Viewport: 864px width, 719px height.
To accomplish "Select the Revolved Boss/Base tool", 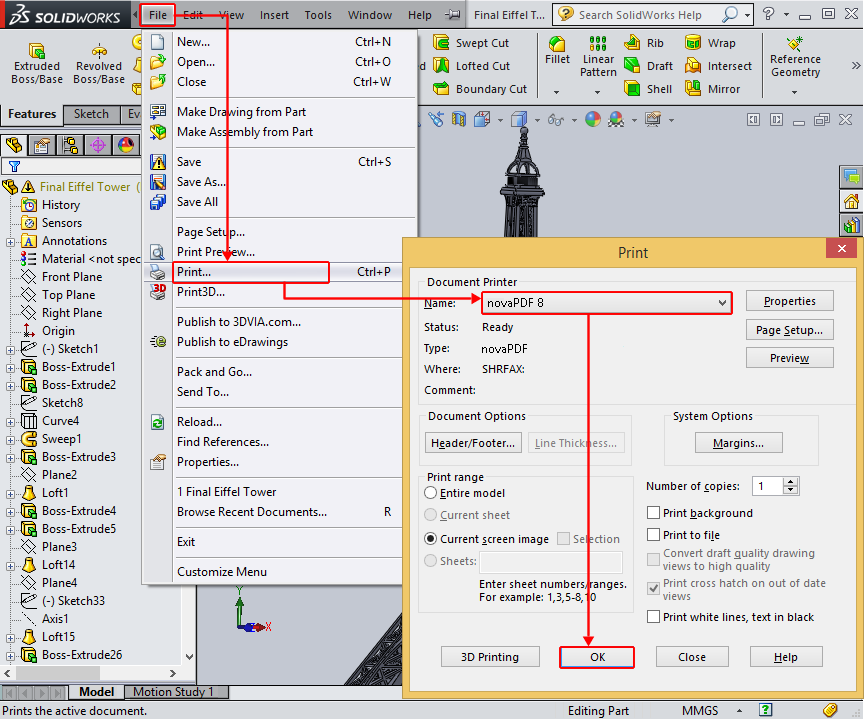I will pos(99,64).
